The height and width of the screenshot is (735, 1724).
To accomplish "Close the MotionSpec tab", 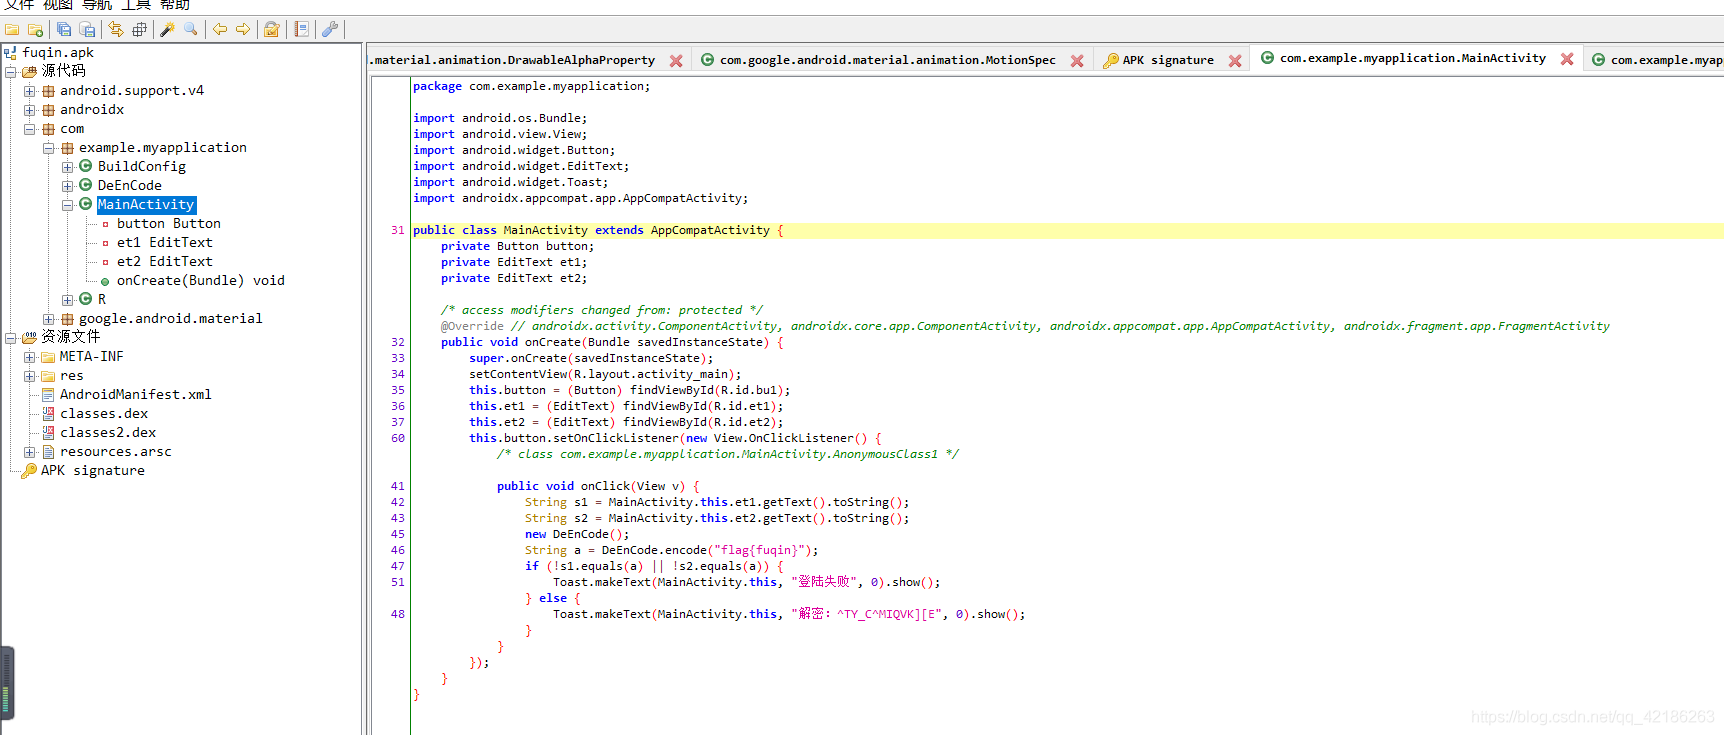I will 1077,61.
